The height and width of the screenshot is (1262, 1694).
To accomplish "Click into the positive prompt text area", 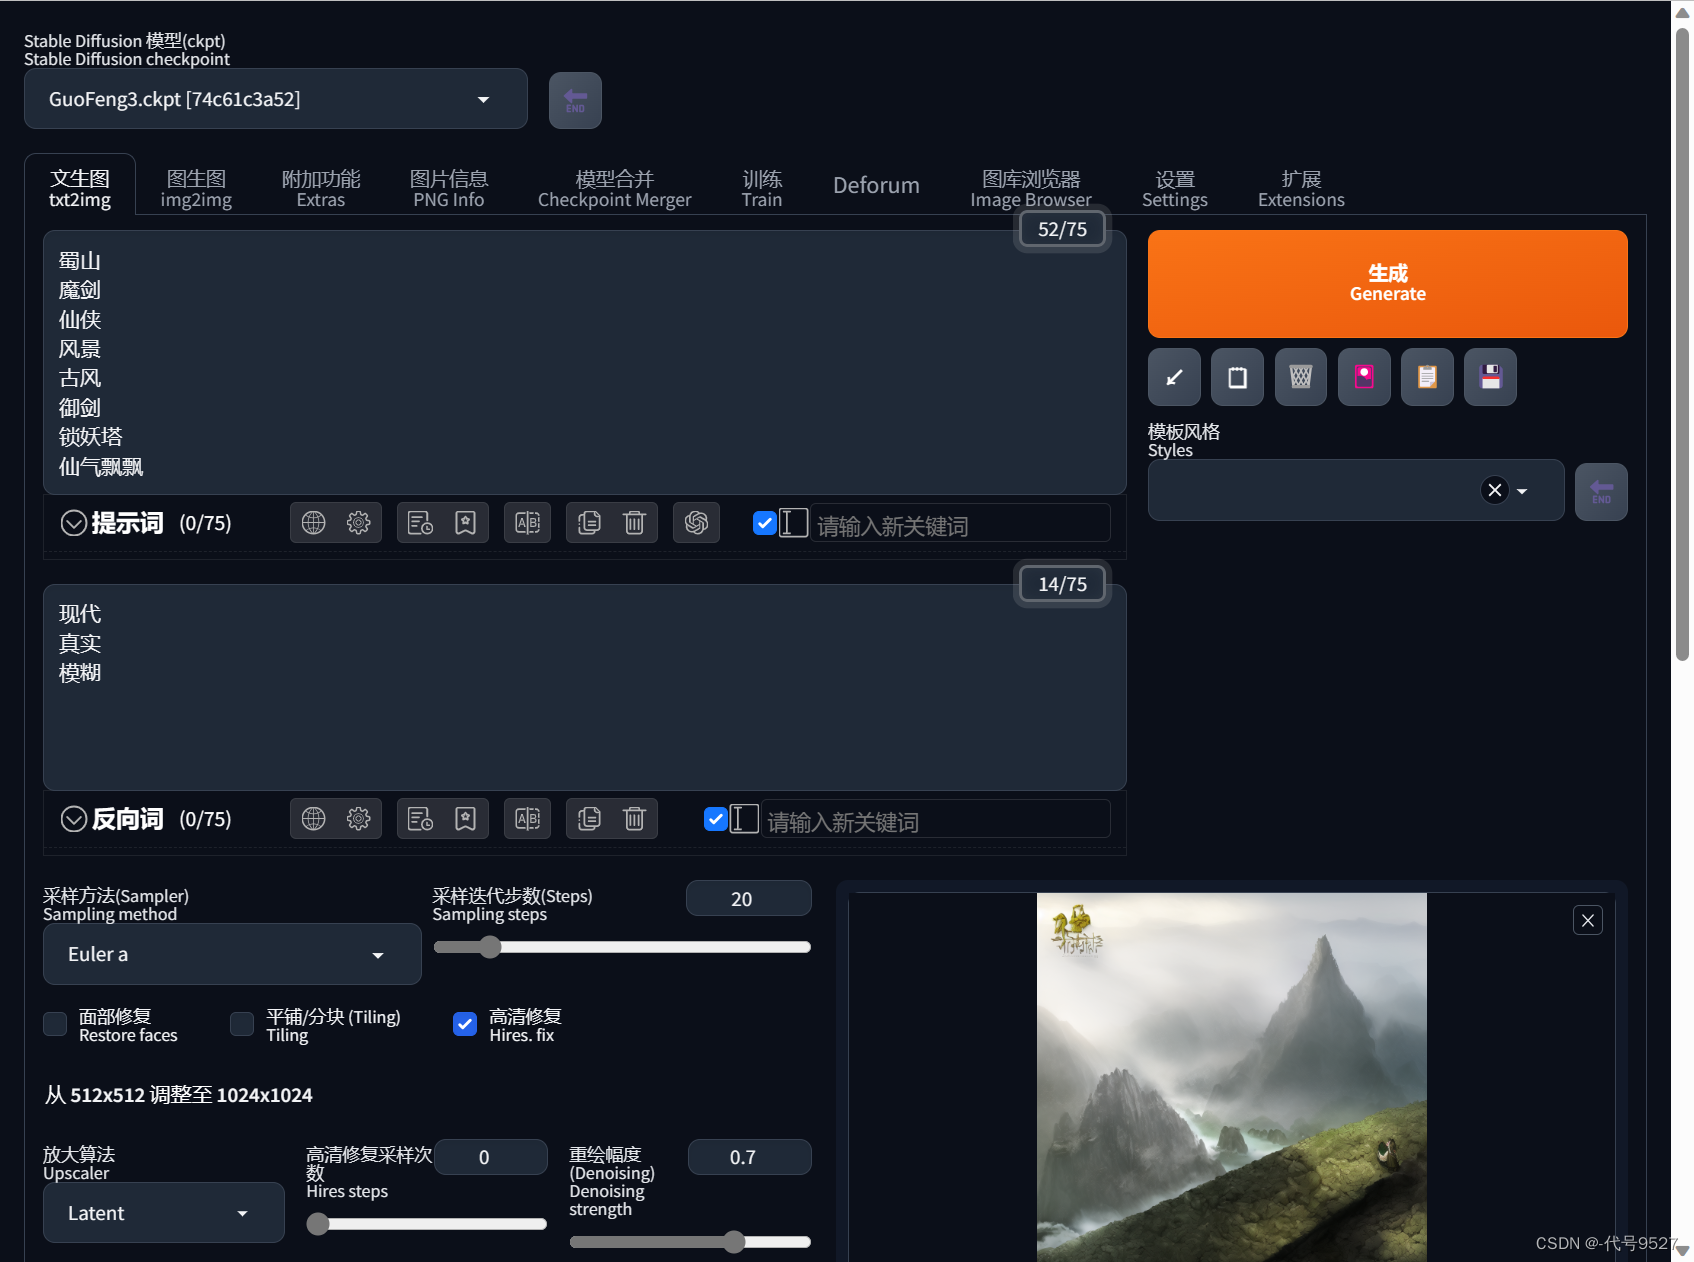I will tap(585, 362).
